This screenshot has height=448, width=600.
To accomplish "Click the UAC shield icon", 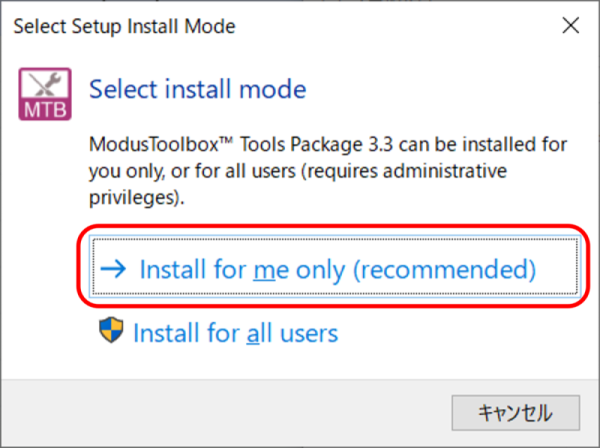I will coord(111,330).
